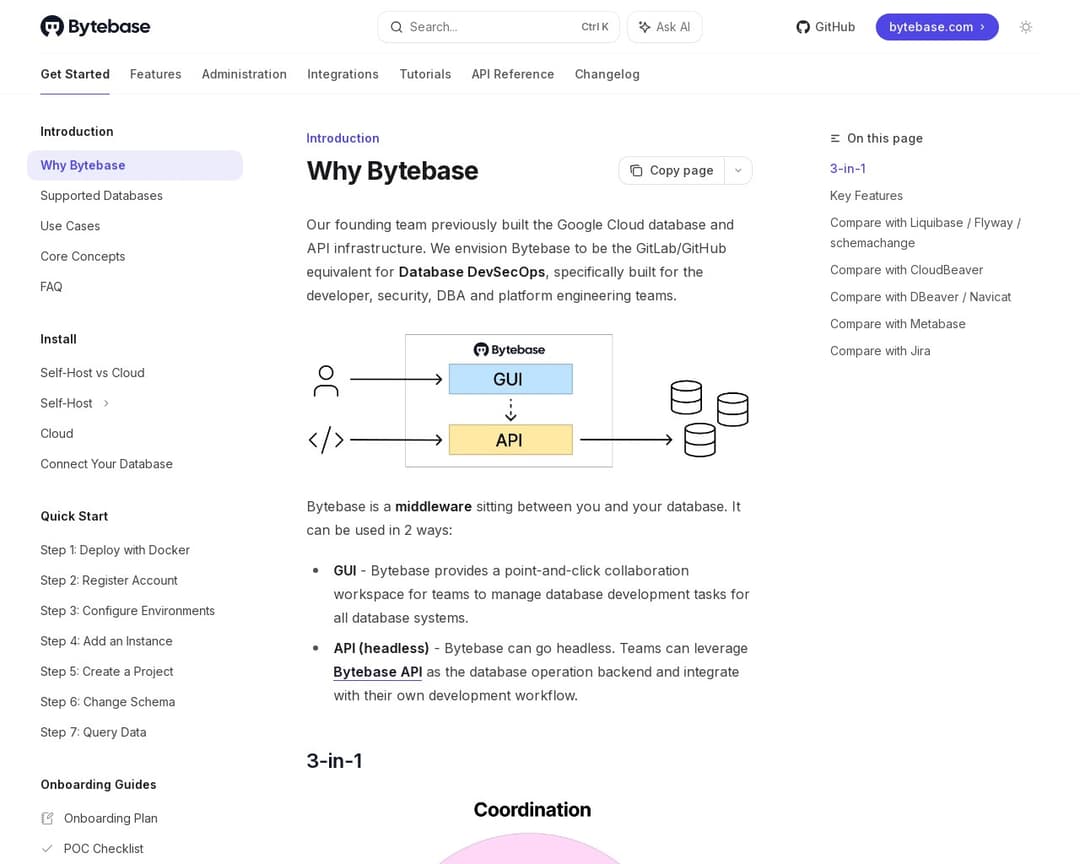
Task: Jump to Compare with Metabase section
Action: coord(897,324)
